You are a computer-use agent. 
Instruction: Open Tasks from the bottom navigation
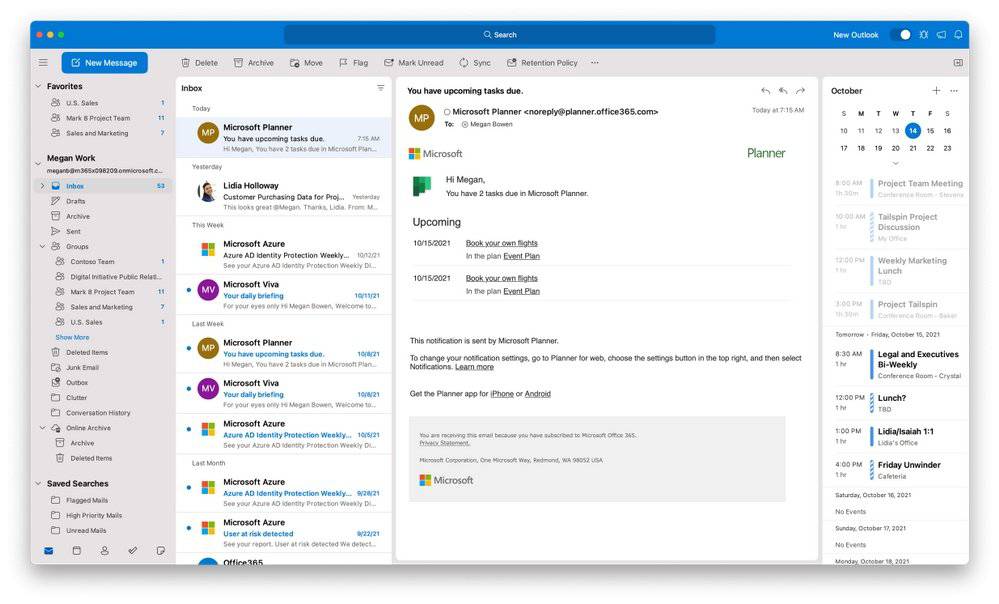click(133, 551)
